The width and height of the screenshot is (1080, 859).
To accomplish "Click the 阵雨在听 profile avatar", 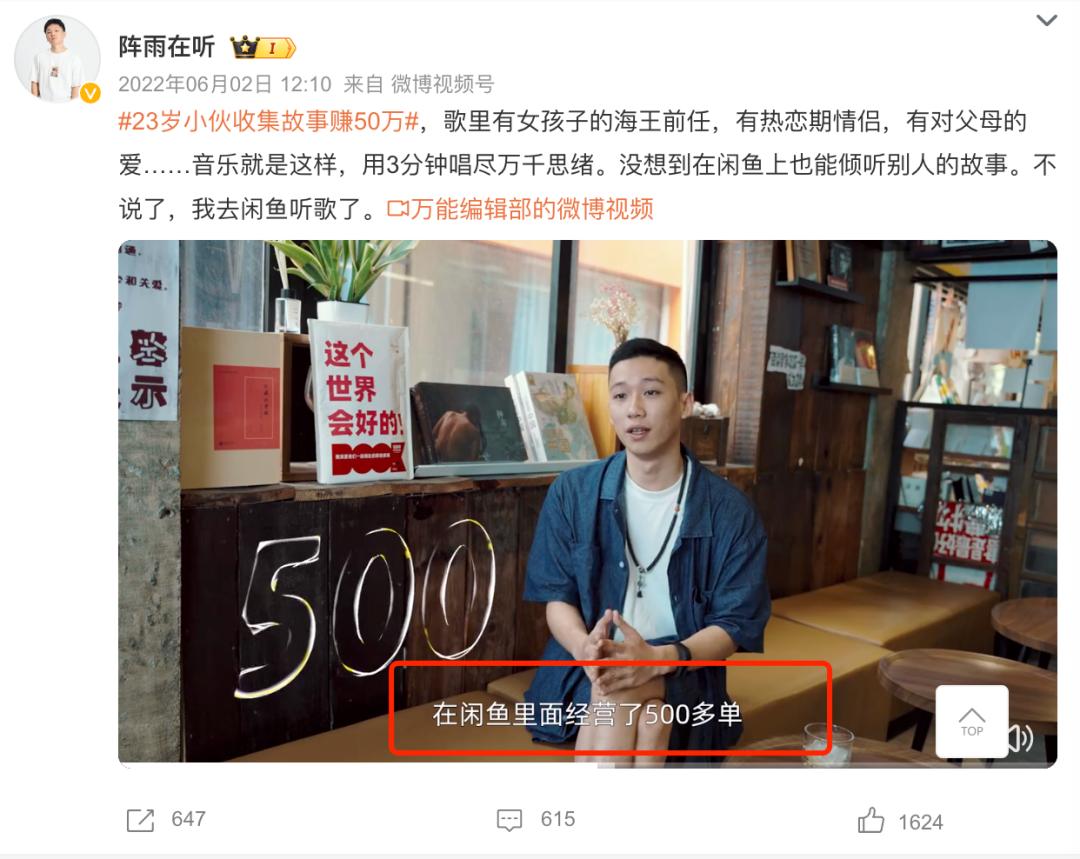I will point(57,59).
